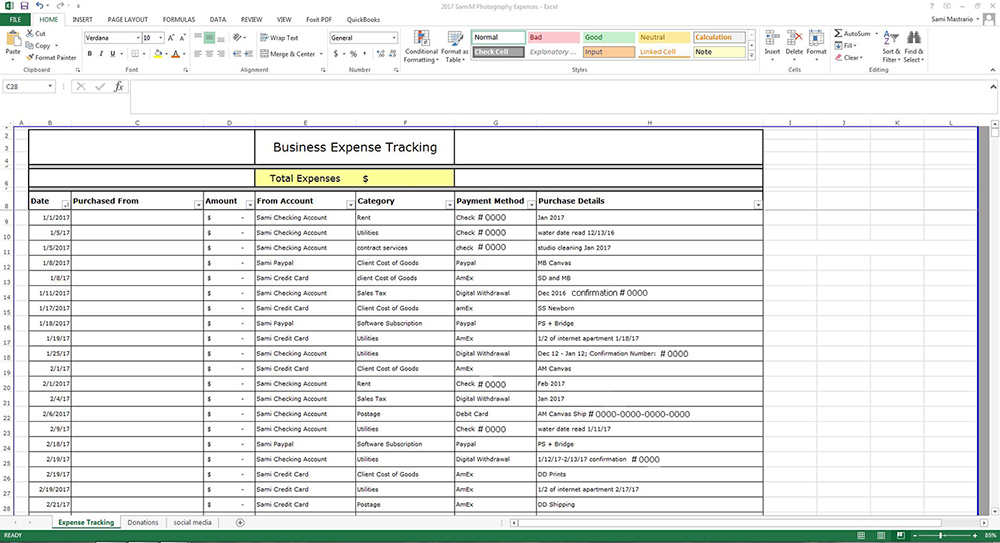
Task: Open the Purchase Details filter dropdown
Action: point(758,205)
